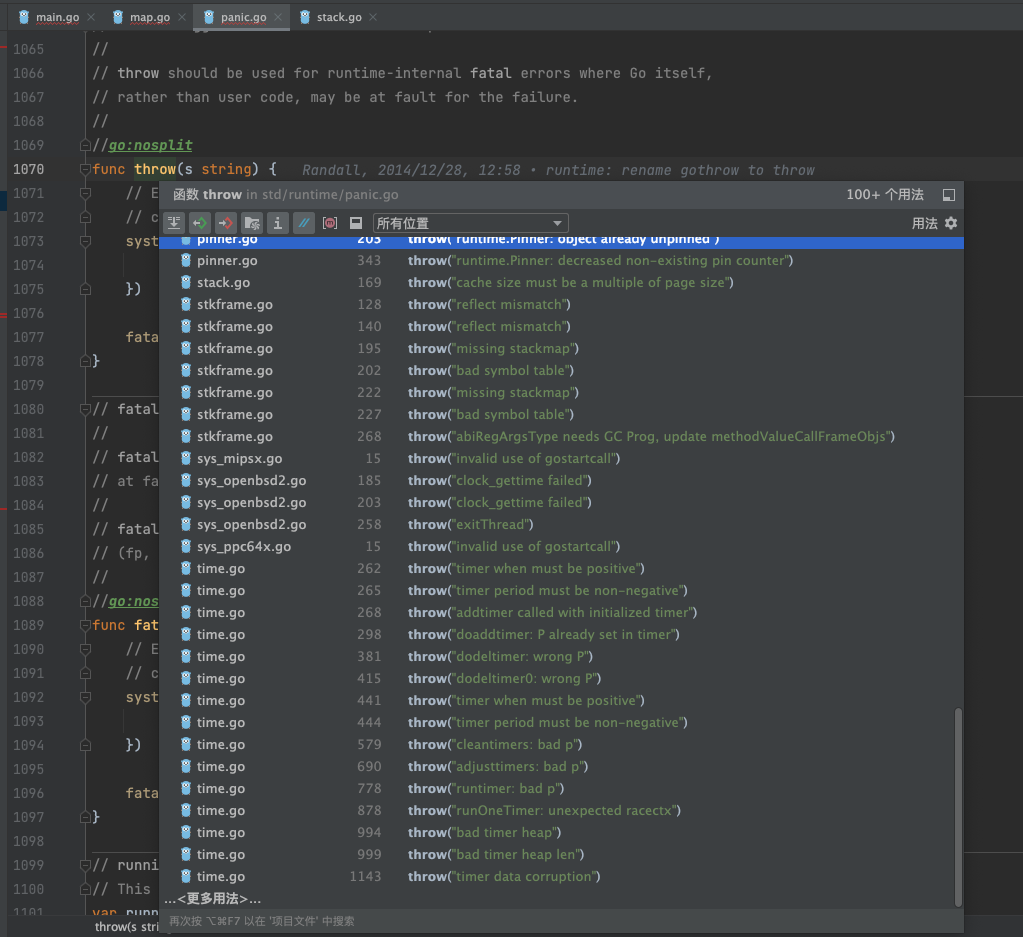This screenshot has height=937, width=1023.
Task: Click the usages popup vertical scrollbar
Action: click(958, 807)
